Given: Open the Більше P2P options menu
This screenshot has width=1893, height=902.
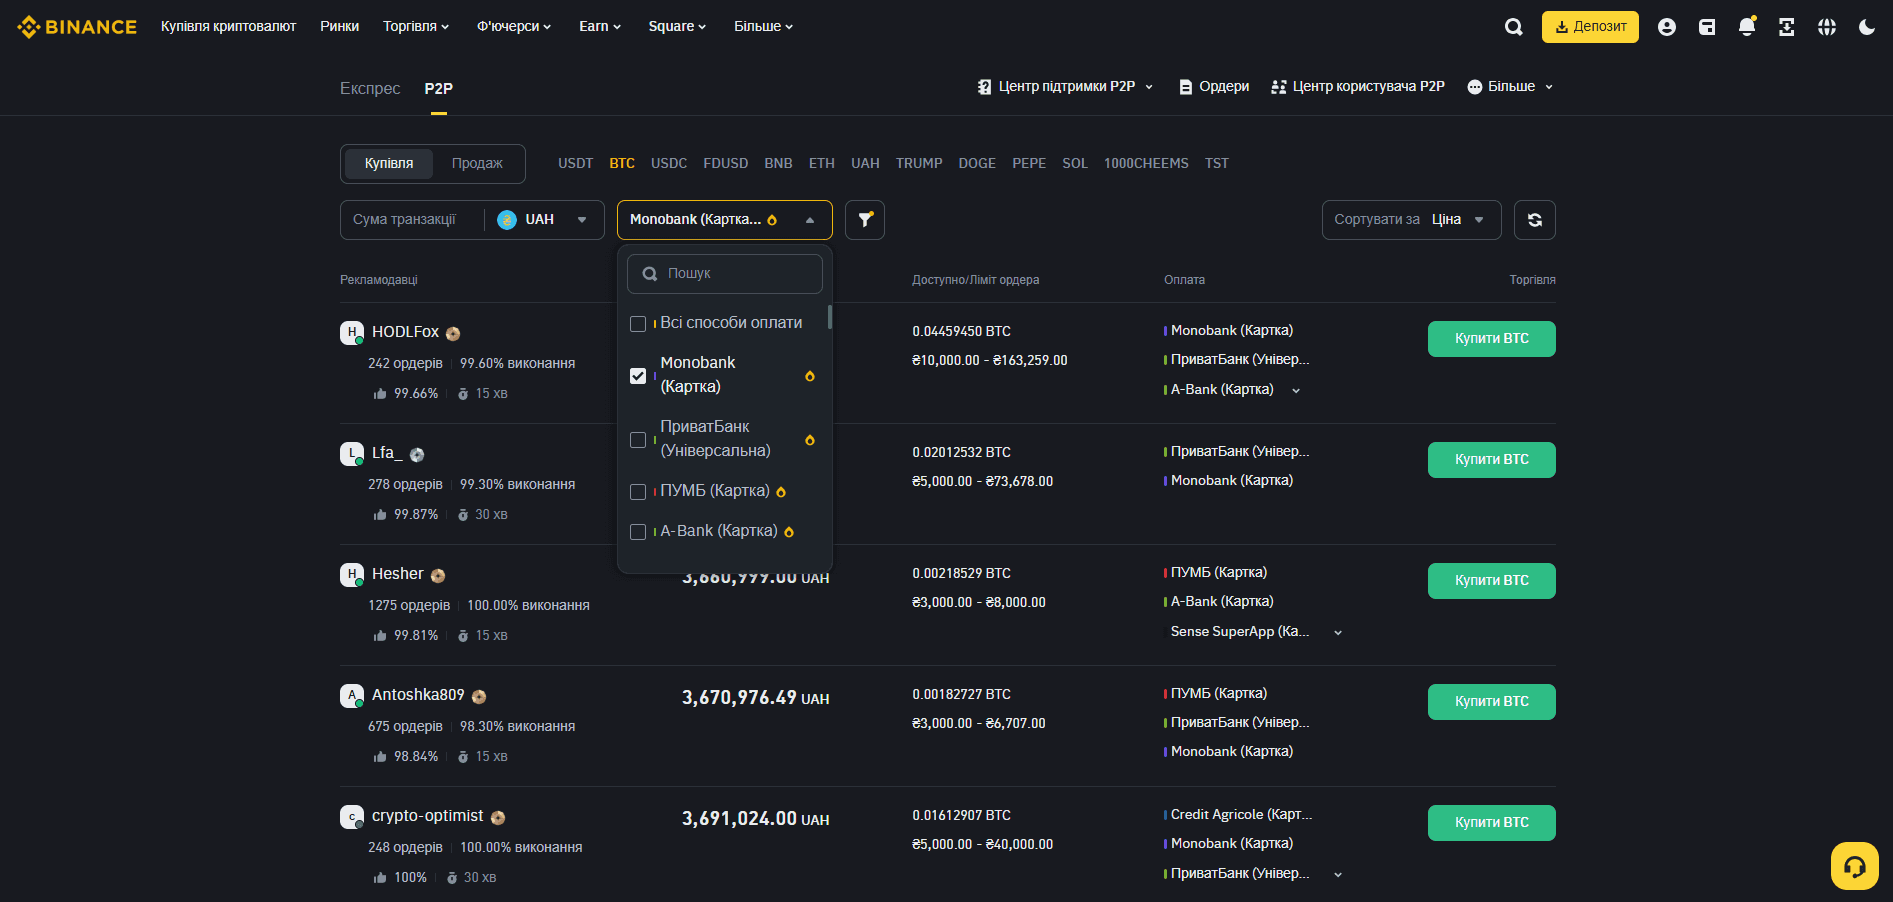Looking at the screenshot, I should 1510,87.
